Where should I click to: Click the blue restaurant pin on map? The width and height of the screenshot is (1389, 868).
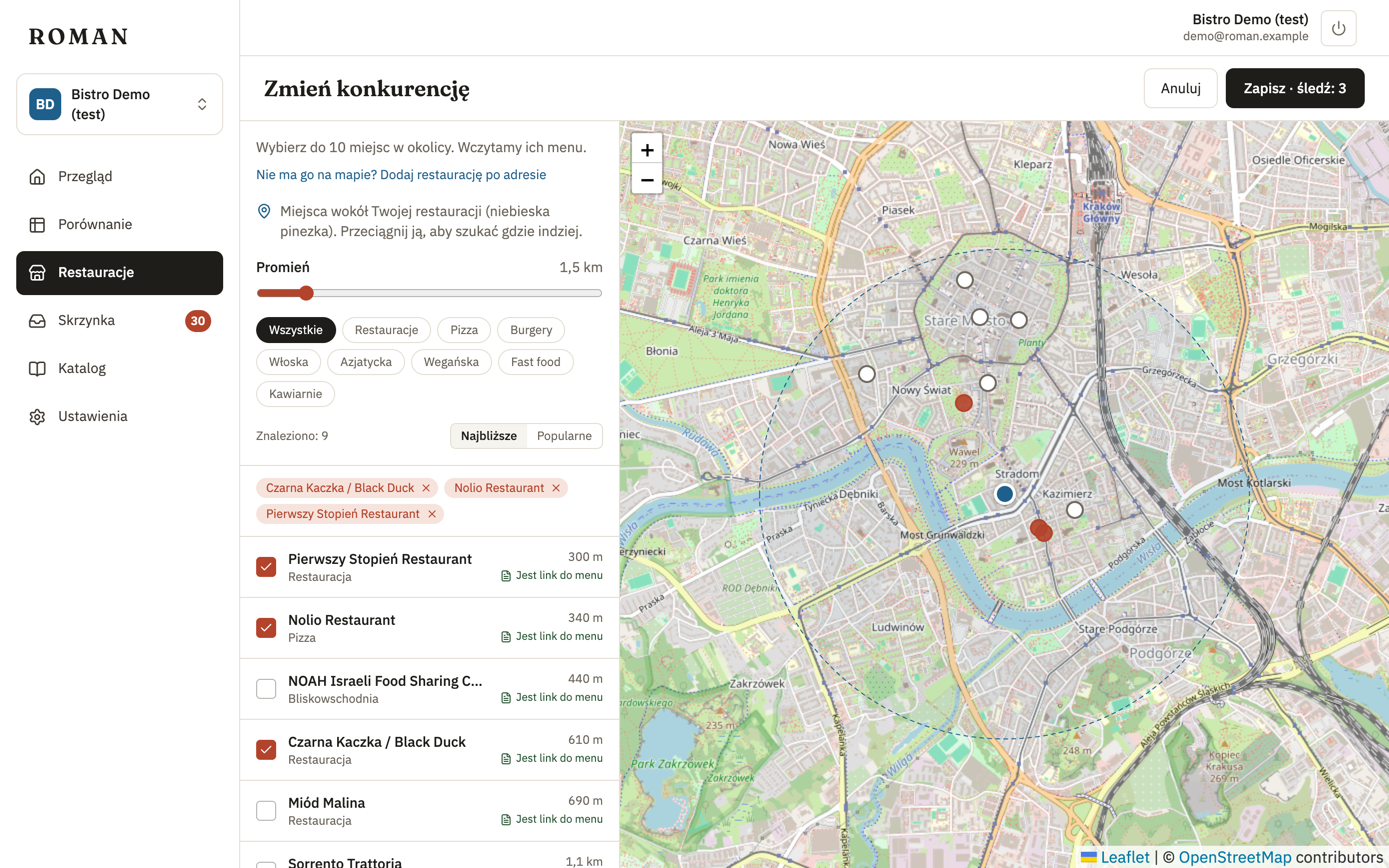pos(1005,494)
